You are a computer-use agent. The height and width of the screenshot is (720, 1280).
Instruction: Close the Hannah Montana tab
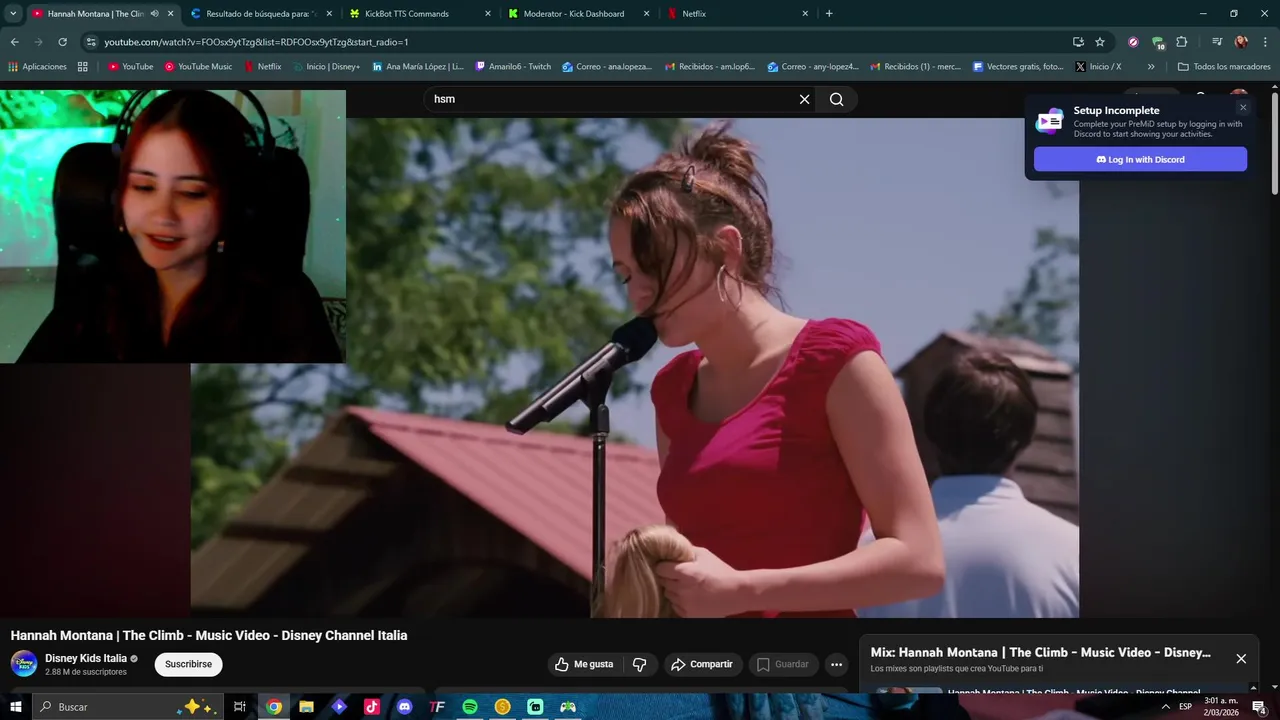[170, 14]
